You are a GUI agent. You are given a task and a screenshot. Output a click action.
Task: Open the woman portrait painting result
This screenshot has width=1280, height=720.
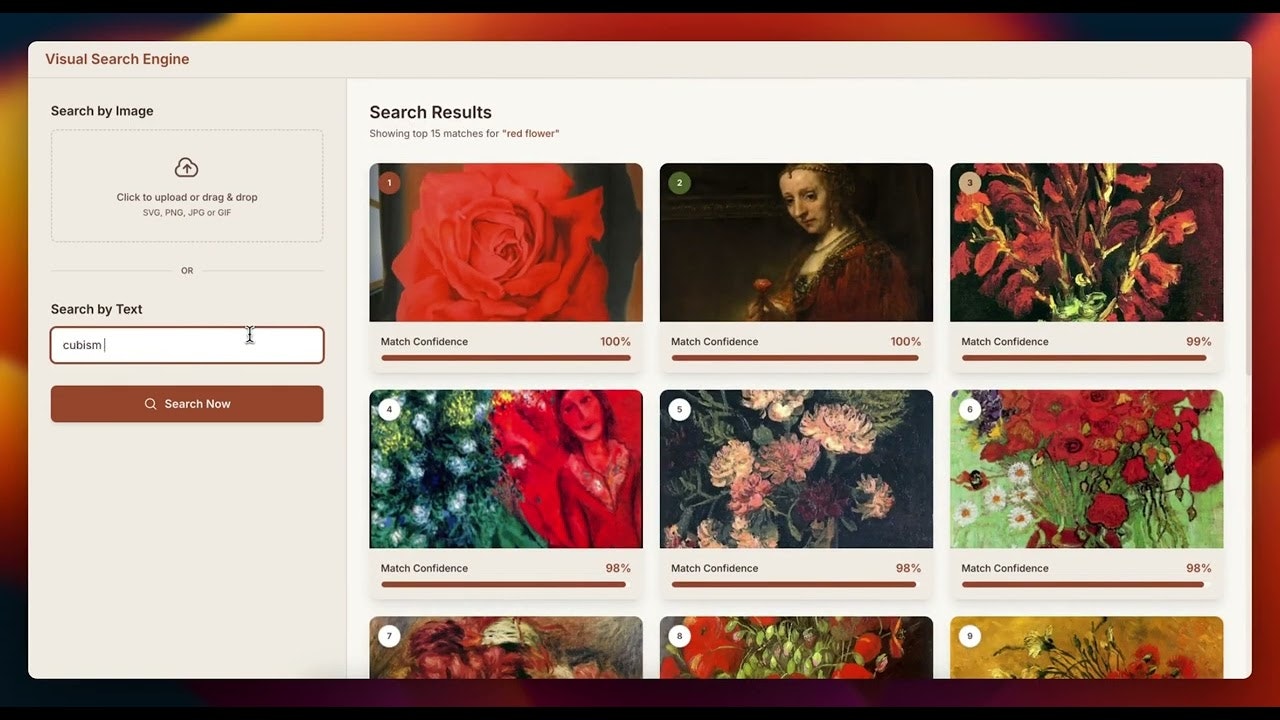pyautogui.click(x=796, y=243)
